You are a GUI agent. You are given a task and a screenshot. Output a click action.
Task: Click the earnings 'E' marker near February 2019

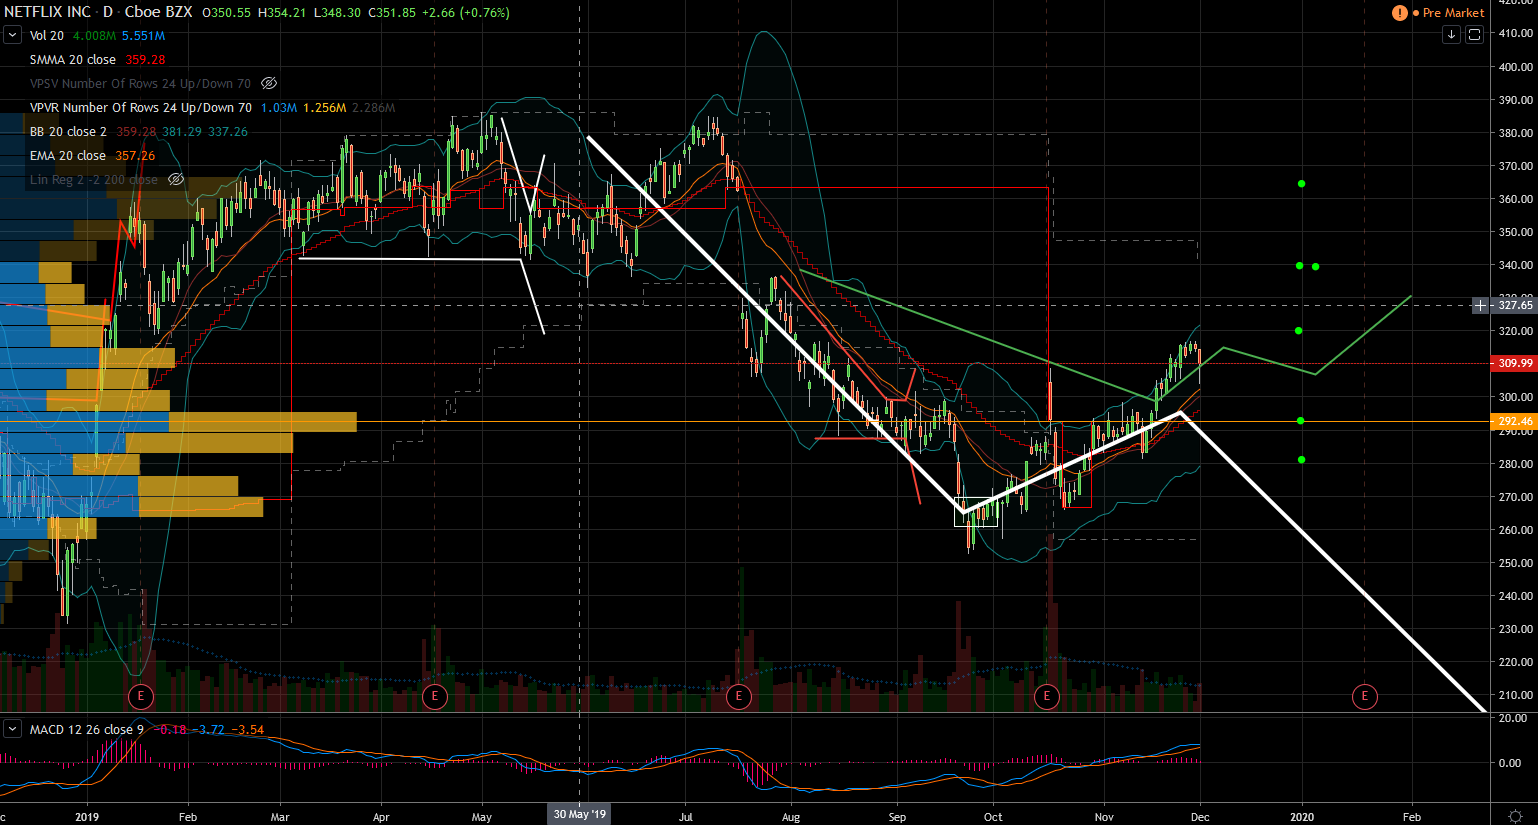click(x=141, y=696)
